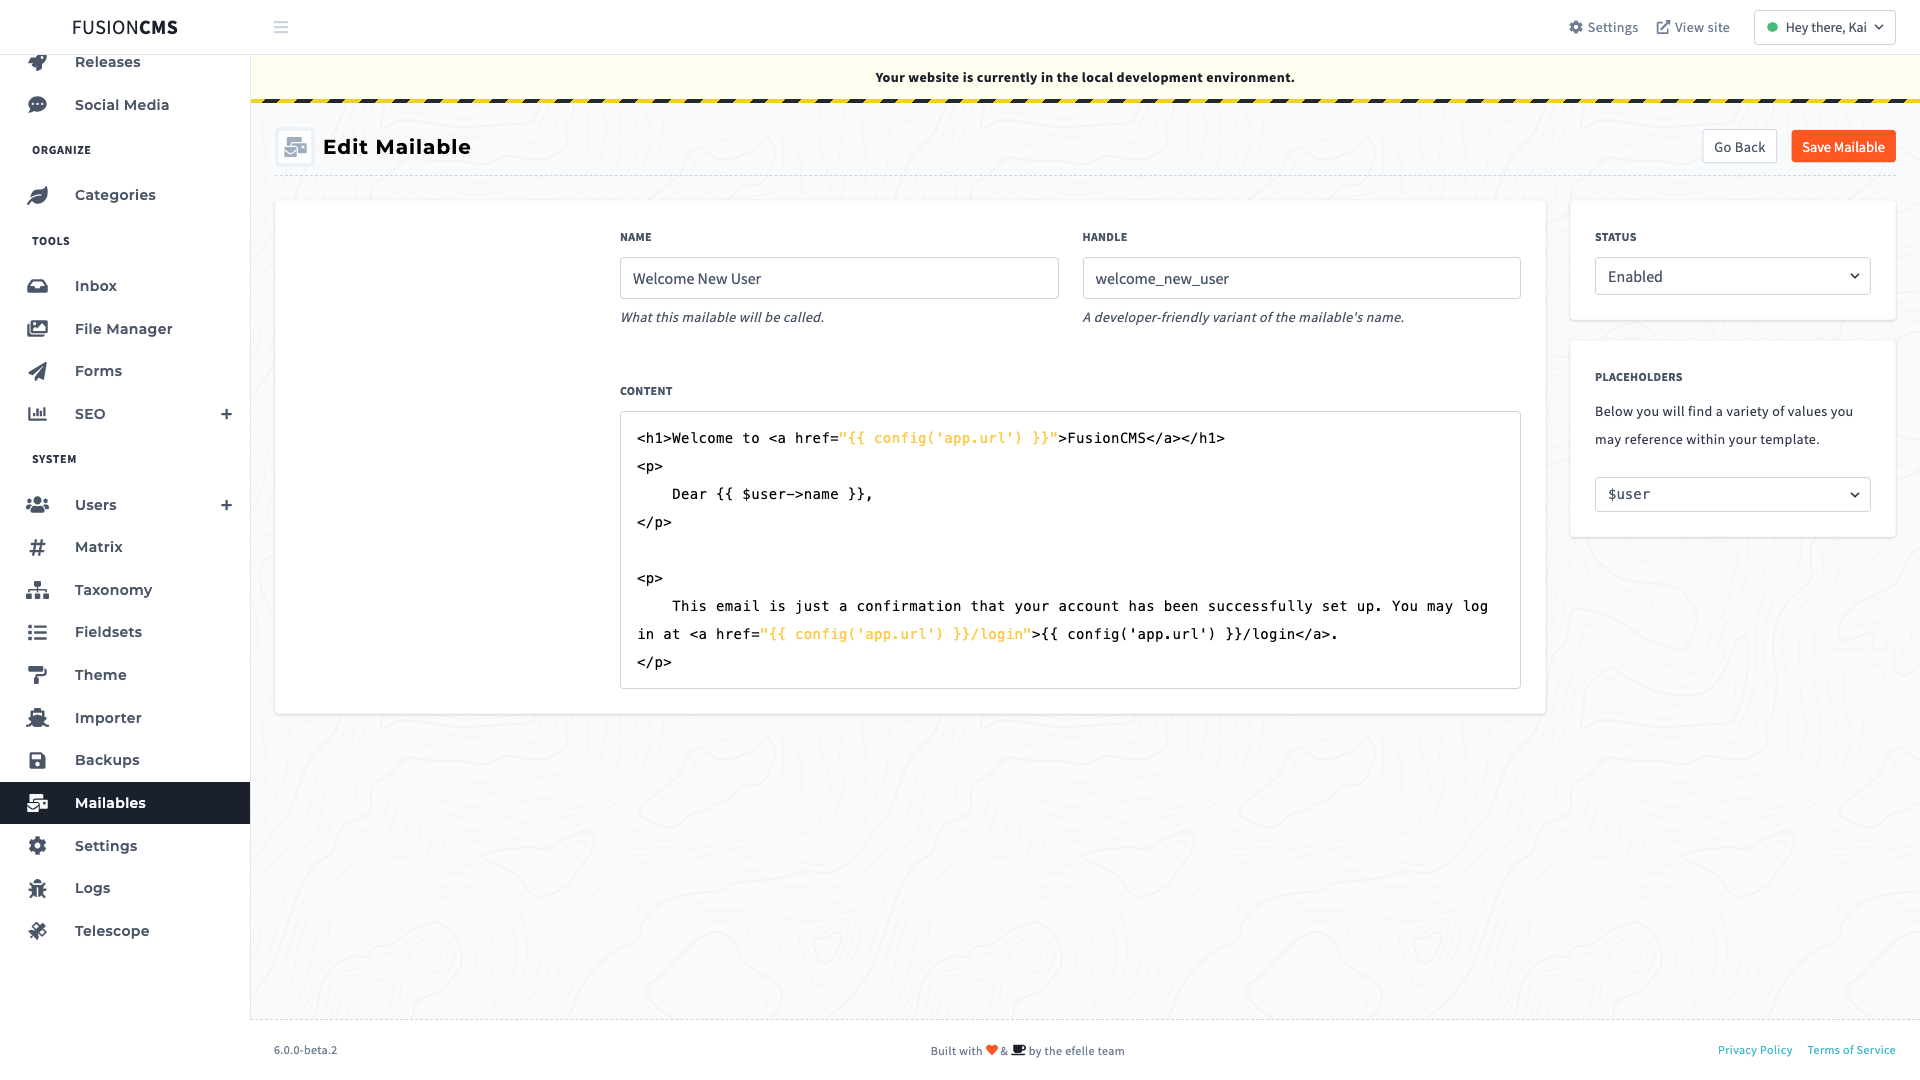Open the Privacy Policy link
This screenshot has height=1080, width=1920.
click(1755, 1050)
